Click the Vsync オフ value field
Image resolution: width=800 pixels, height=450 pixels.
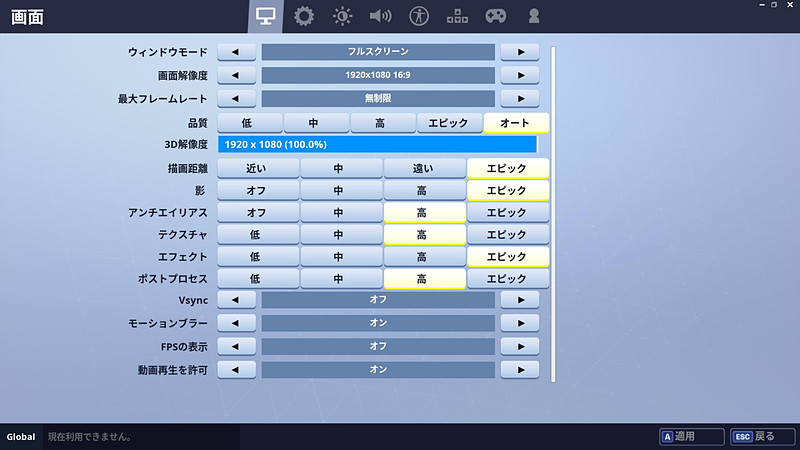click(378, 300)
